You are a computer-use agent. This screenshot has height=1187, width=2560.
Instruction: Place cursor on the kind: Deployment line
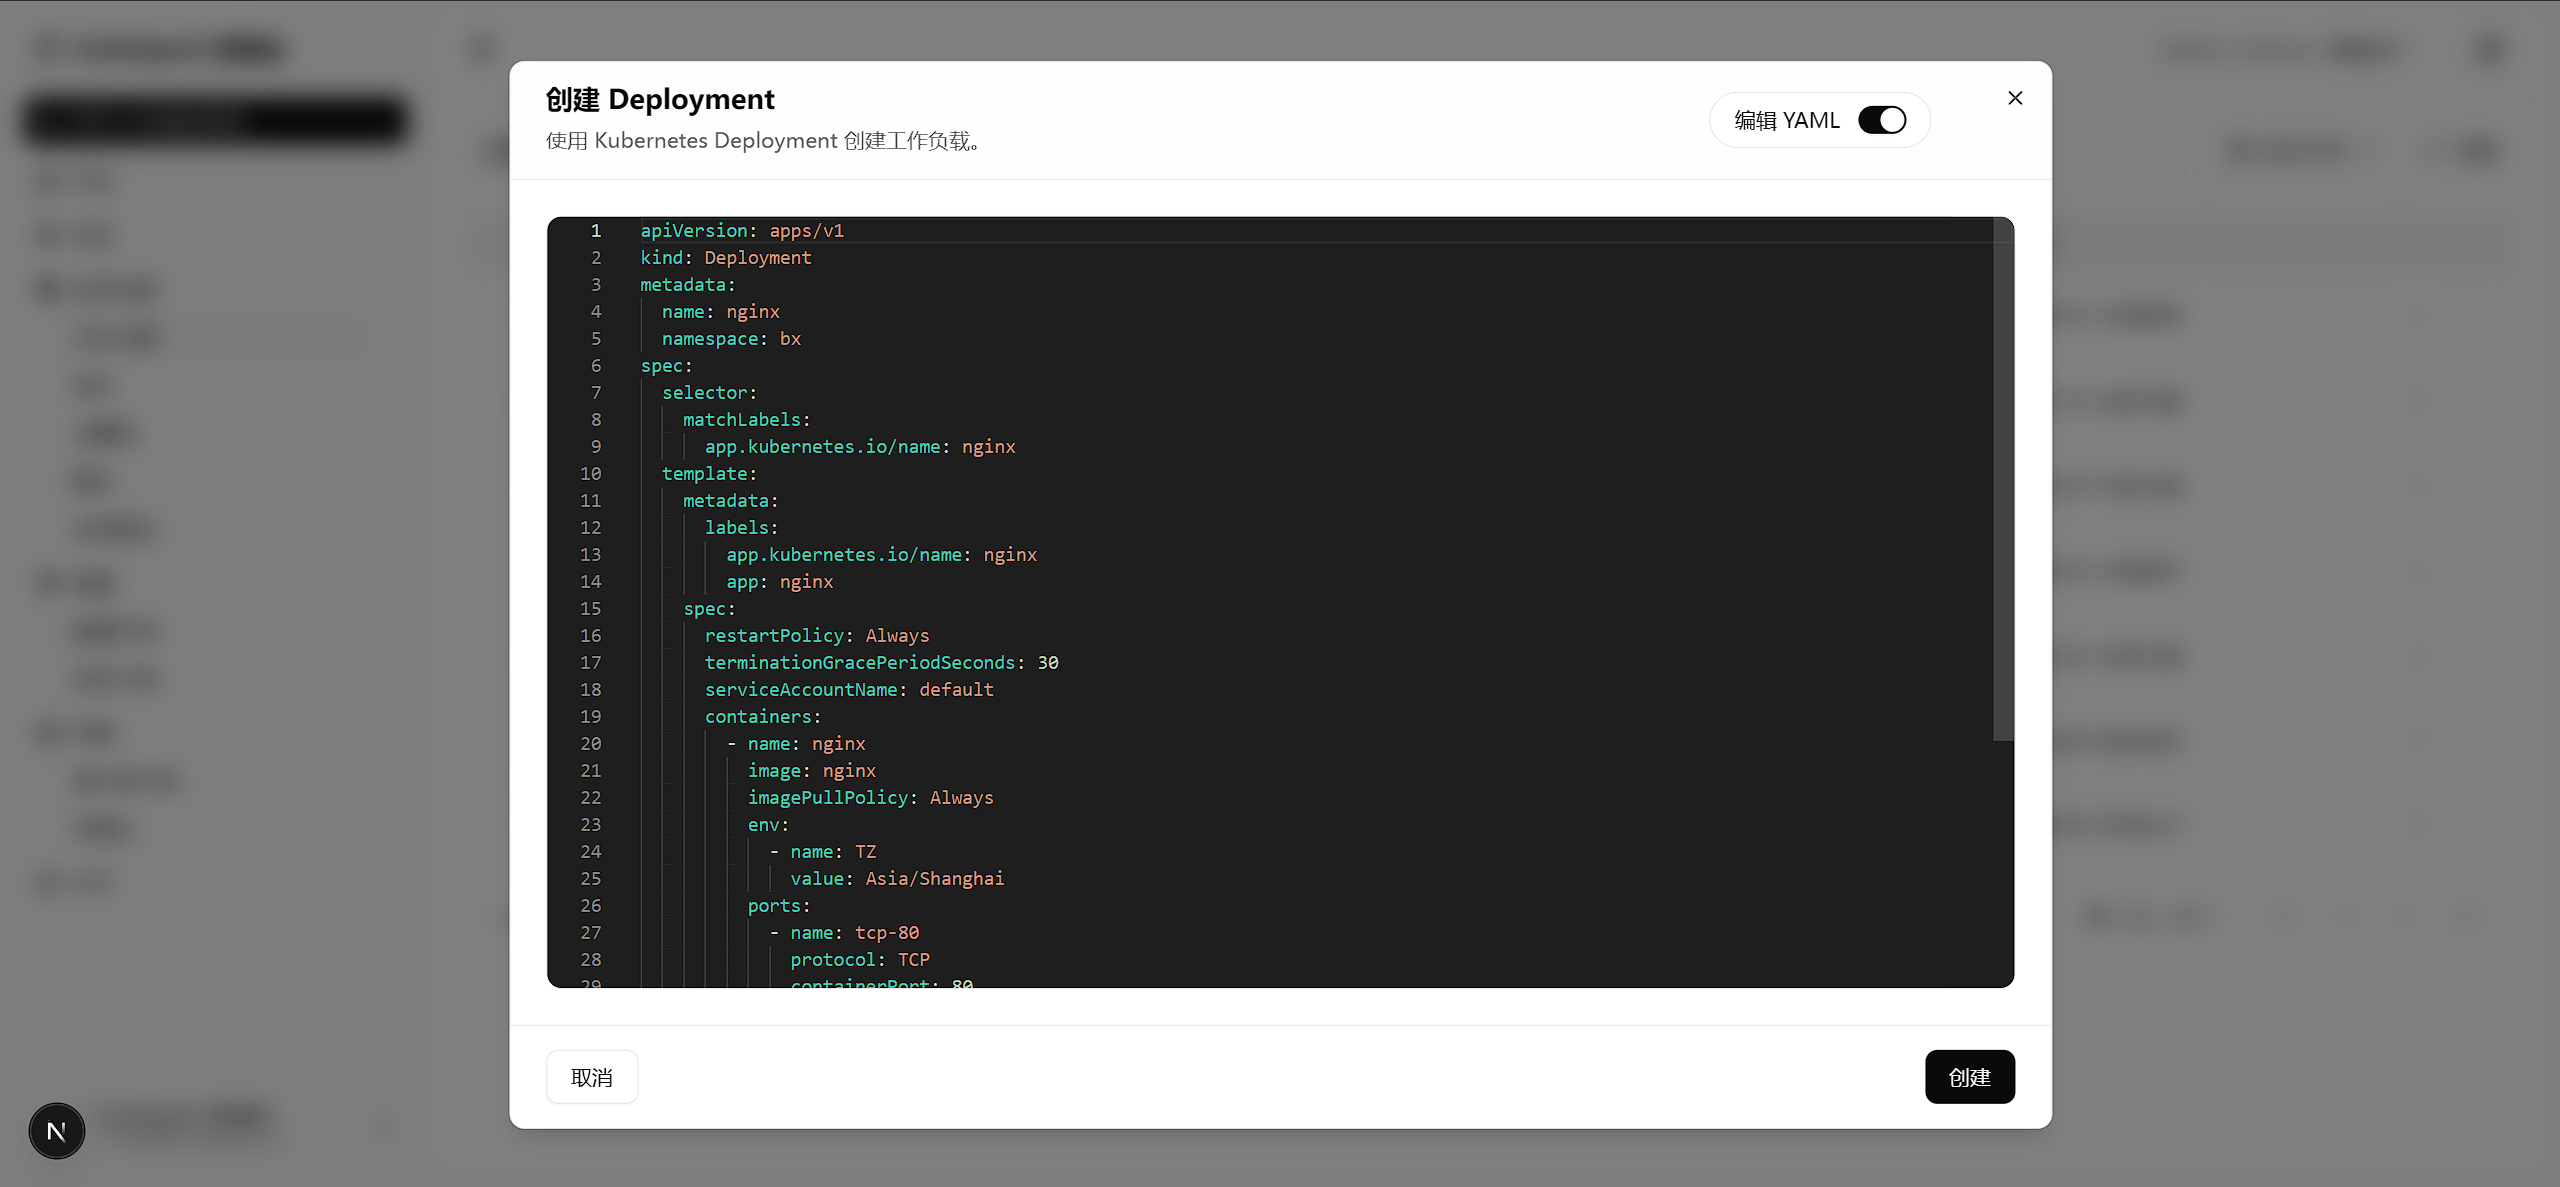[725, 258]
